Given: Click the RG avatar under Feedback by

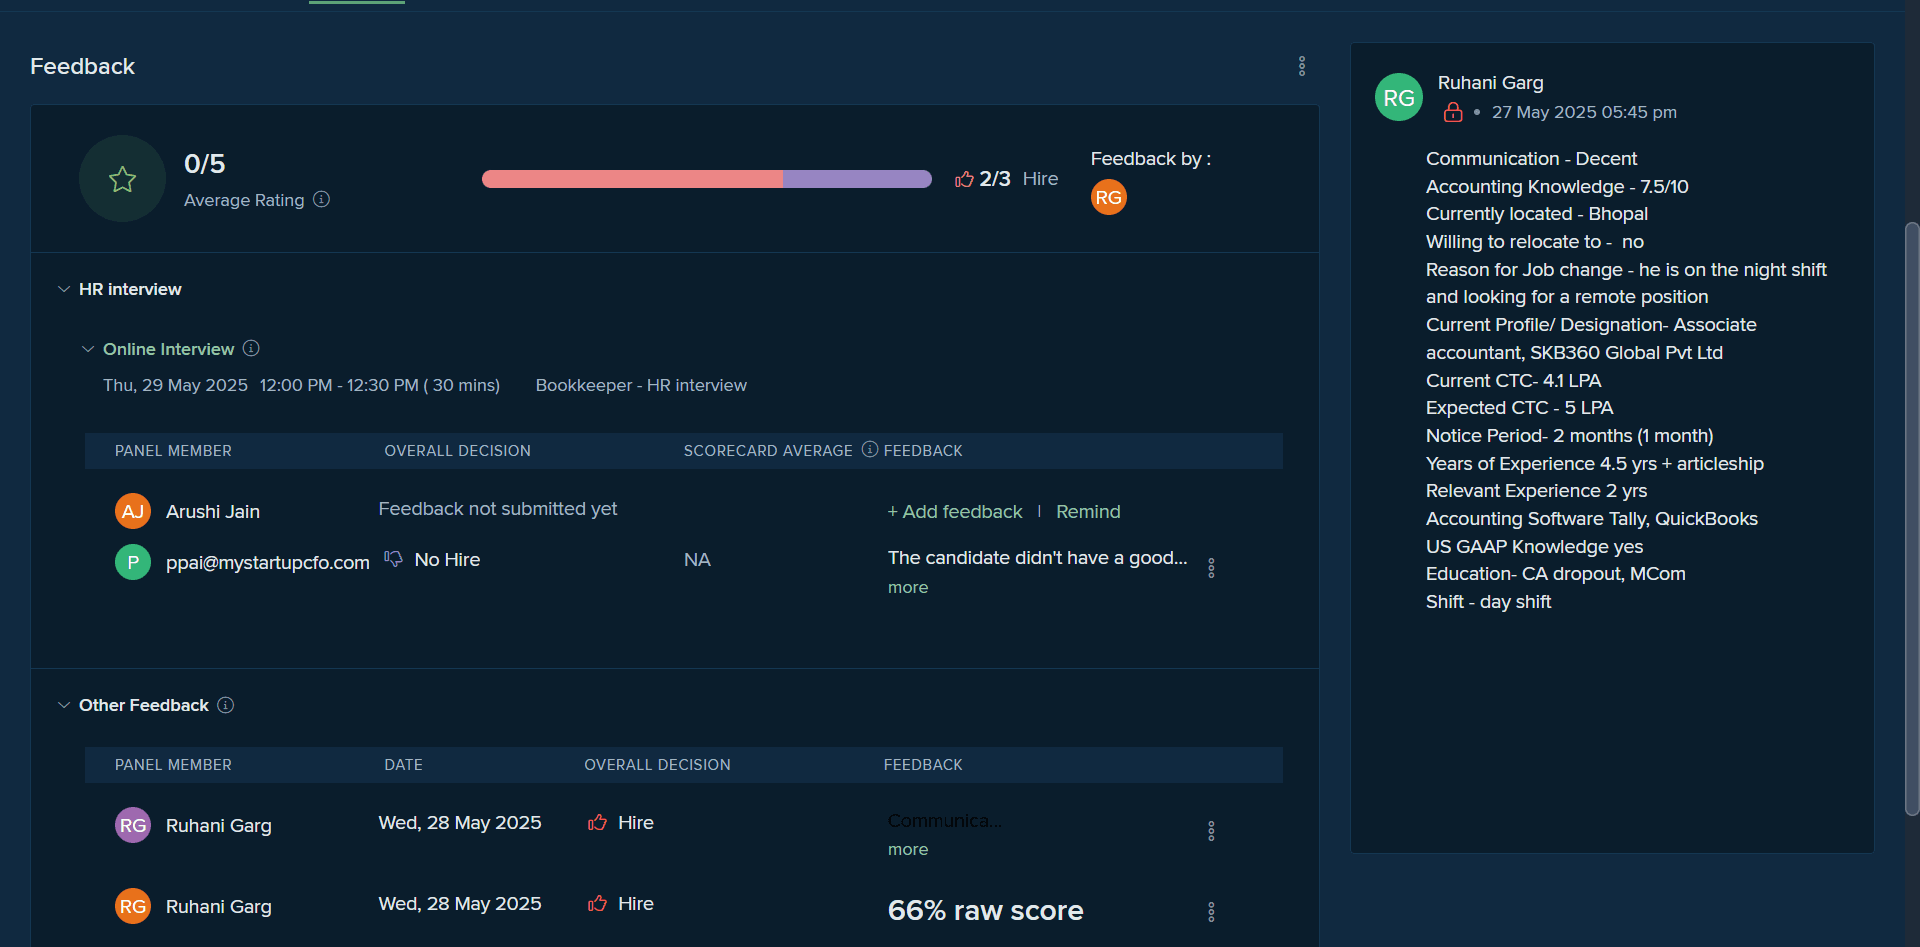Looking at the screenshot, I should click(1108, 197).
